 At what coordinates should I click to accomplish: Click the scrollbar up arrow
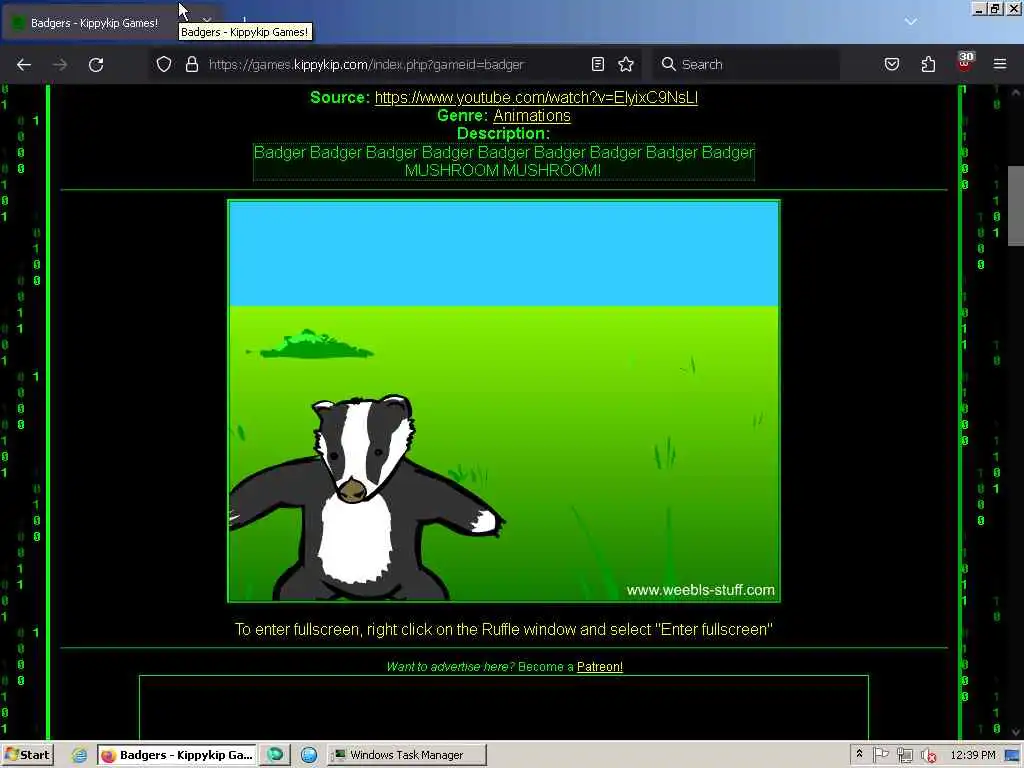point(1016,93)
